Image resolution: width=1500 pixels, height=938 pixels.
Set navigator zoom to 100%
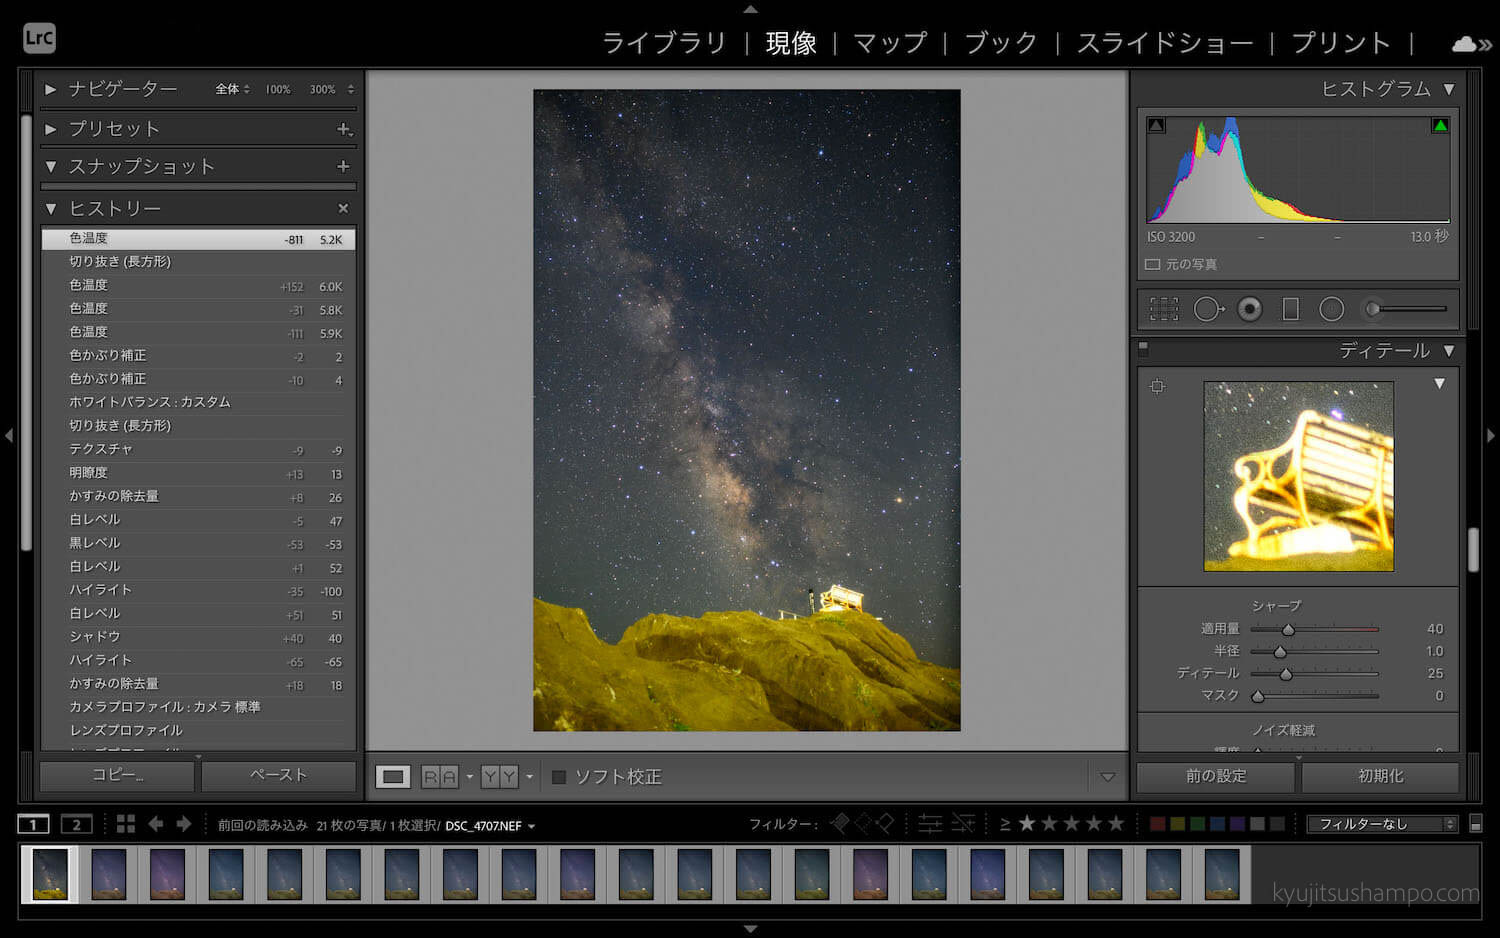click(278, 89)
